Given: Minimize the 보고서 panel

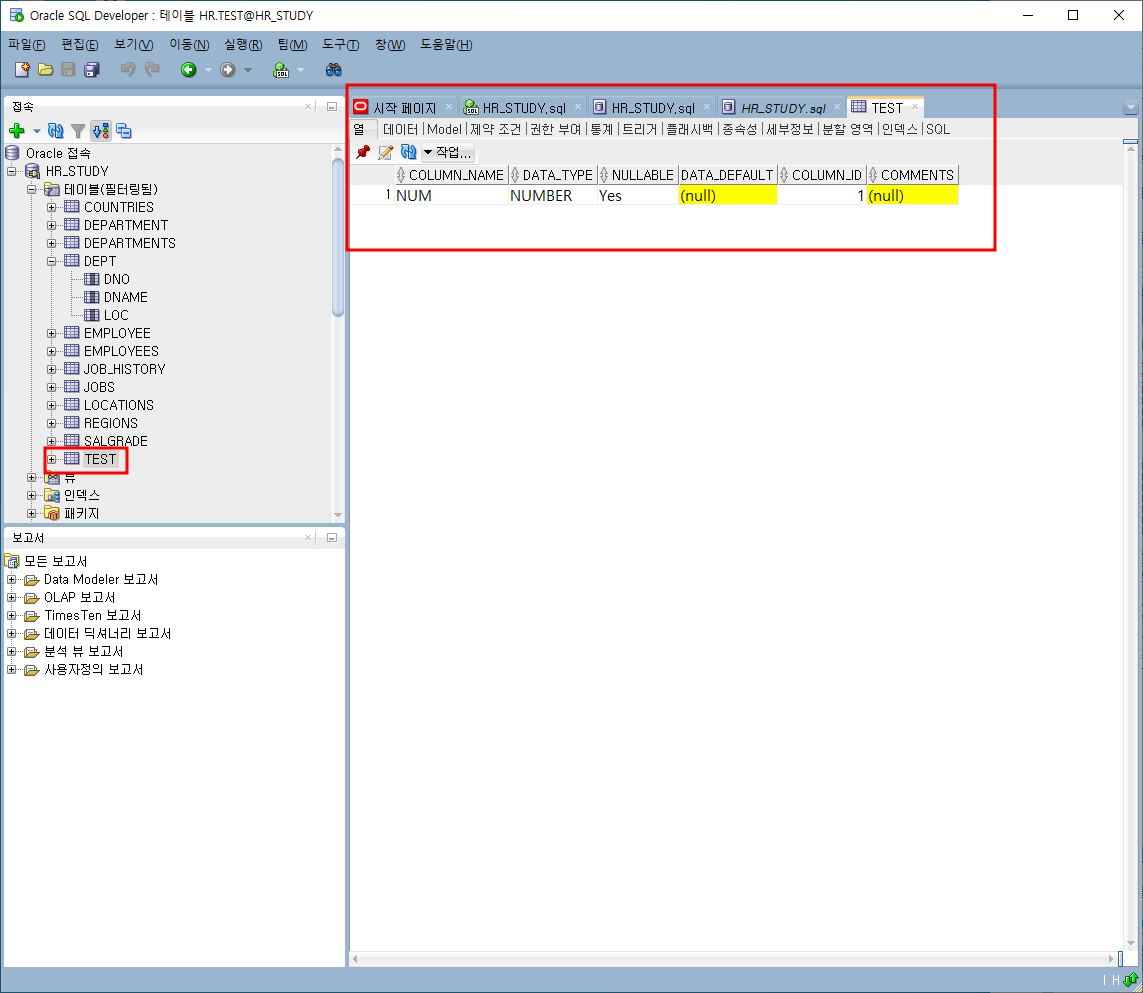Looking at the screenshot, I should [x=332, y=537].
